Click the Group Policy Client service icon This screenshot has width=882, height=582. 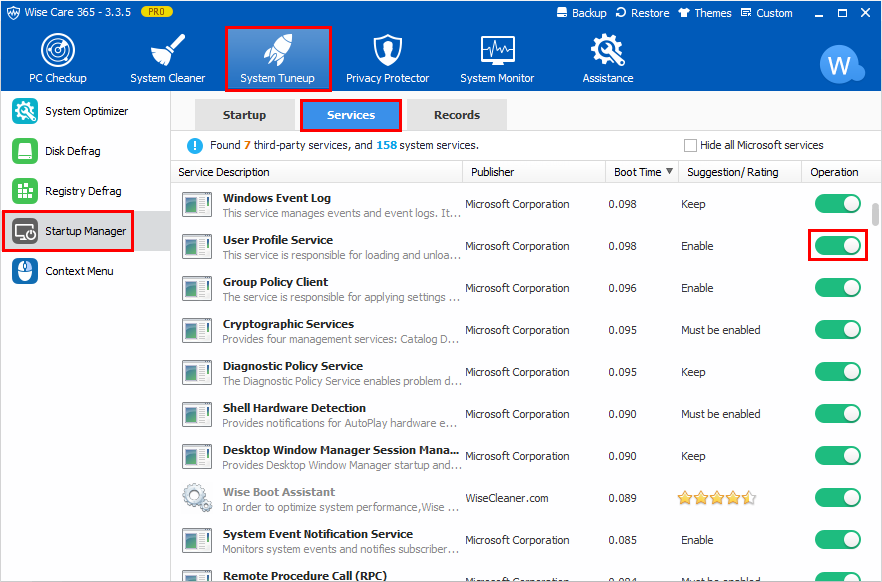pyautogui.click(x=197, y=288)
